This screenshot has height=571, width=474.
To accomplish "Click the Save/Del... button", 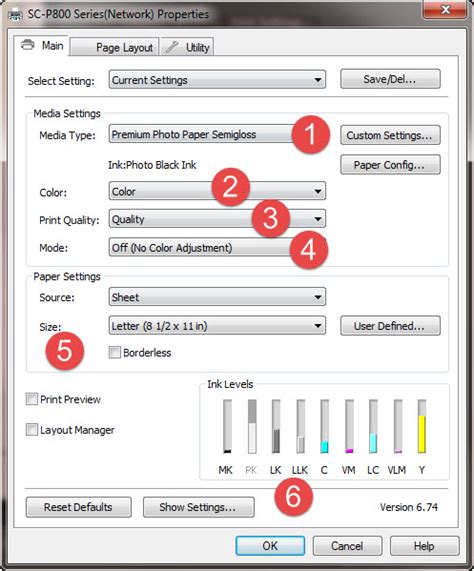I will point(390,79).
